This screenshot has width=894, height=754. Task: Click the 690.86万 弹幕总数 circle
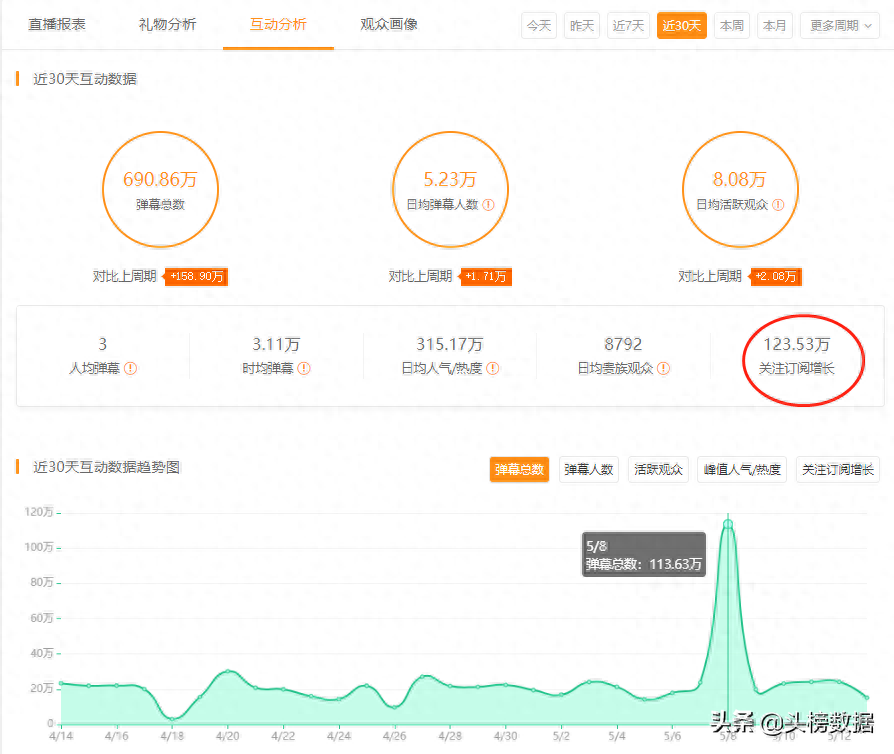point(160,189)
